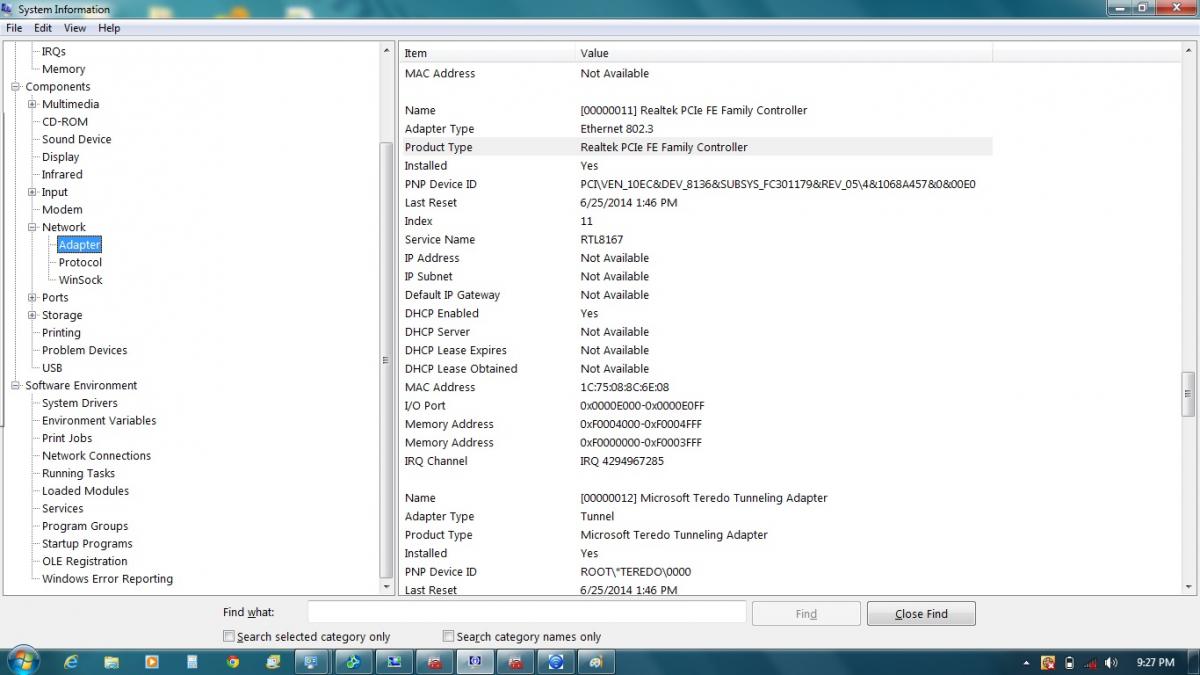
Task: Toggle 'Search category names only' checkbox
Action: pyautogui.click(x=449, y=636)
